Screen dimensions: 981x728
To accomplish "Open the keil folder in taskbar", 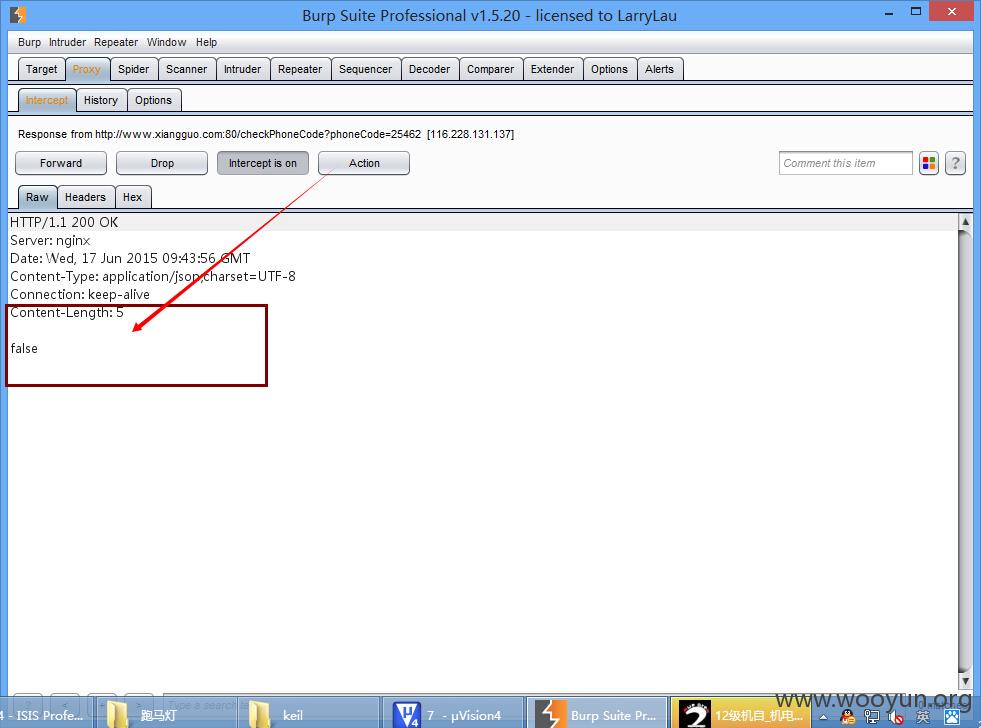I will tap(309, 714).
